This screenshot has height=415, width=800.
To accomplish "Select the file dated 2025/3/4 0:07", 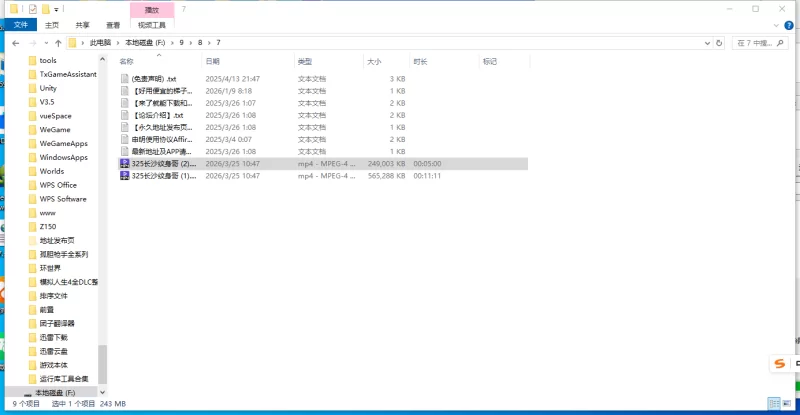I will (x=323, y=139).
